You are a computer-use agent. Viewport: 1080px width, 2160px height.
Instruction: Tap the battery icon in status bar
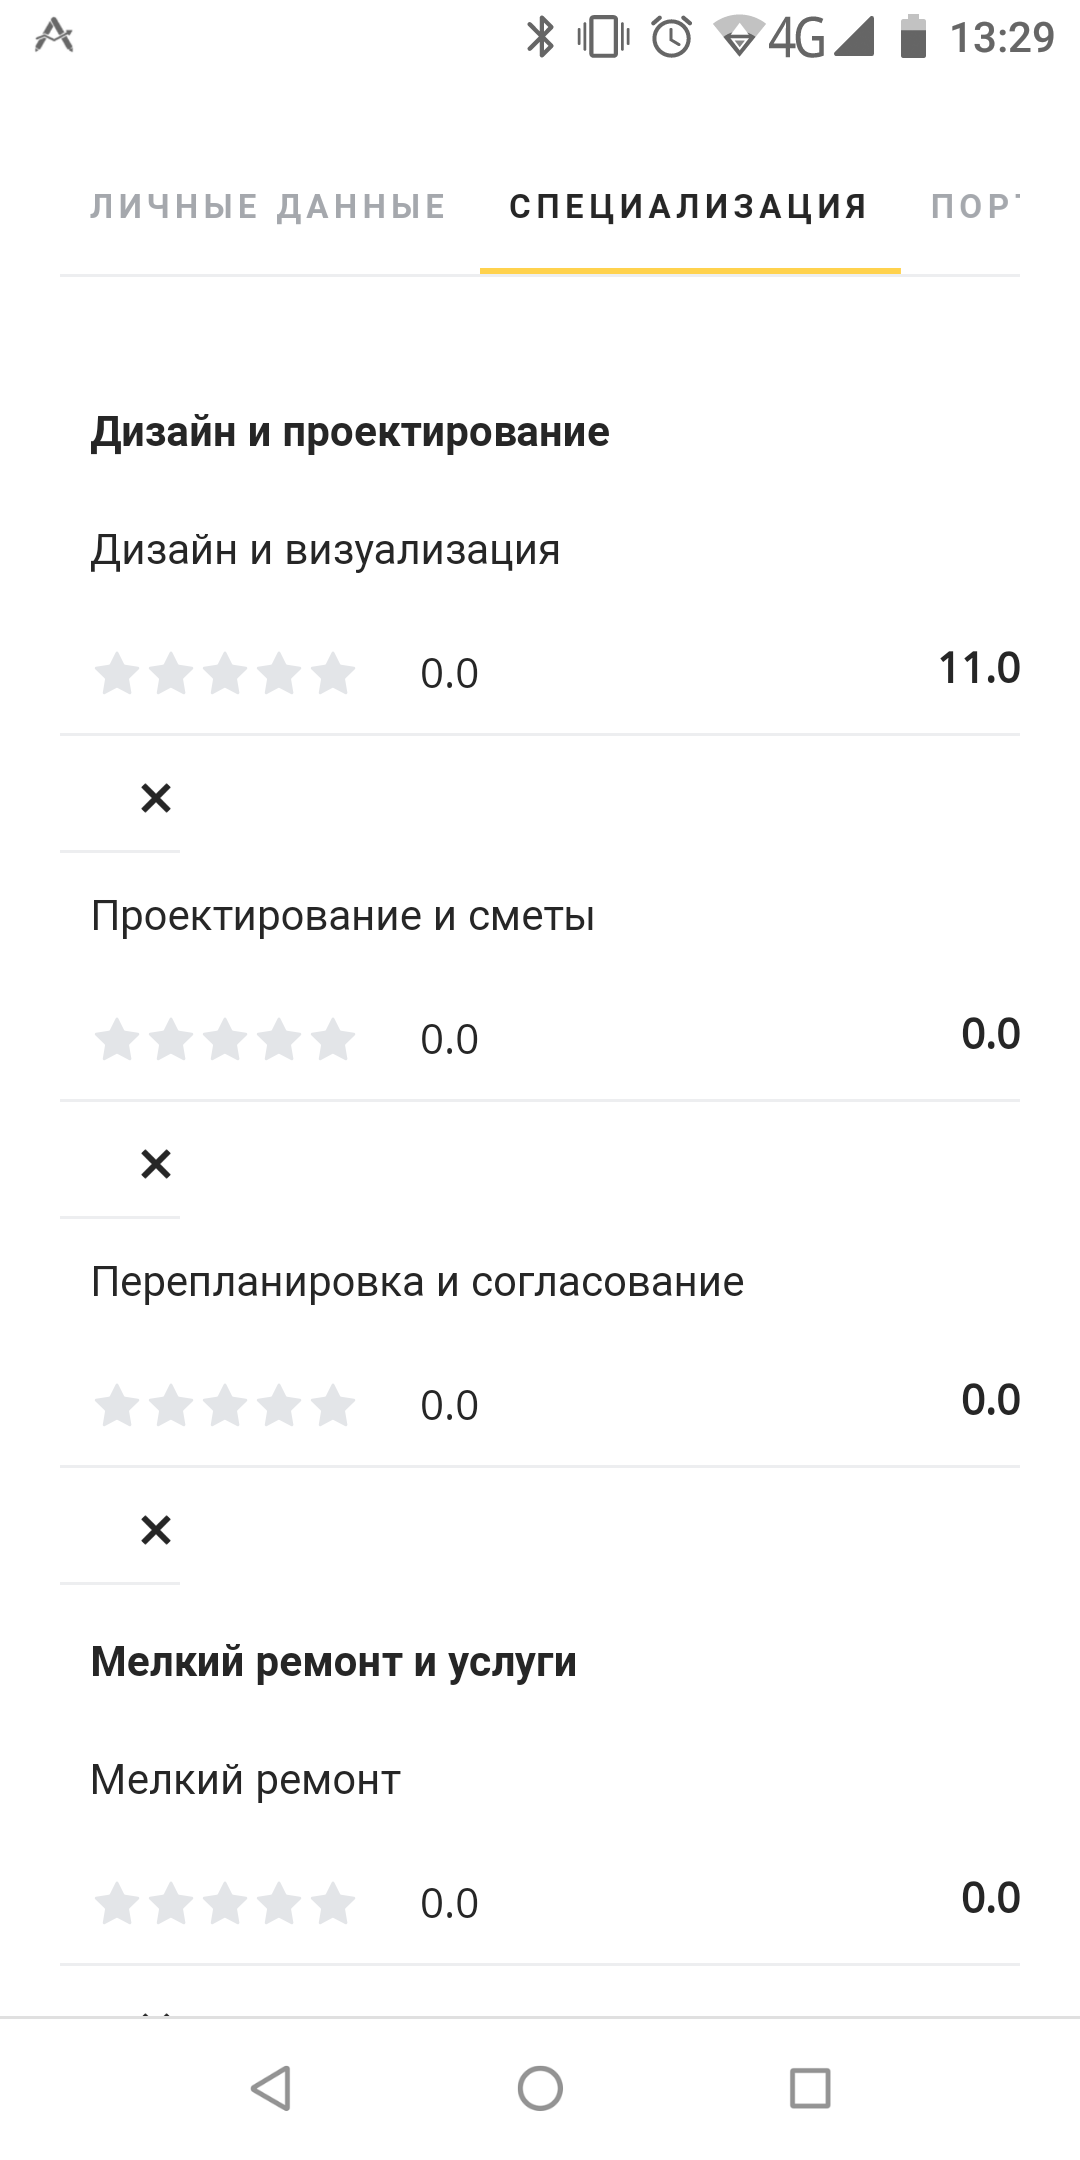coord(912,38)
